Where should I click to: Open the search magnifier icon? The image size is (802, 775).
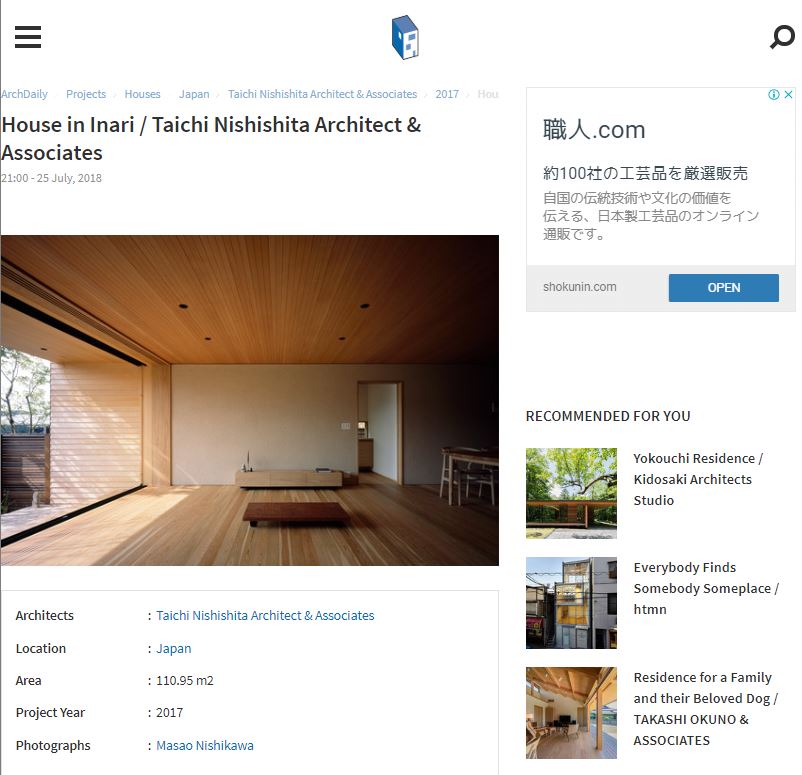tap(782, 37)
